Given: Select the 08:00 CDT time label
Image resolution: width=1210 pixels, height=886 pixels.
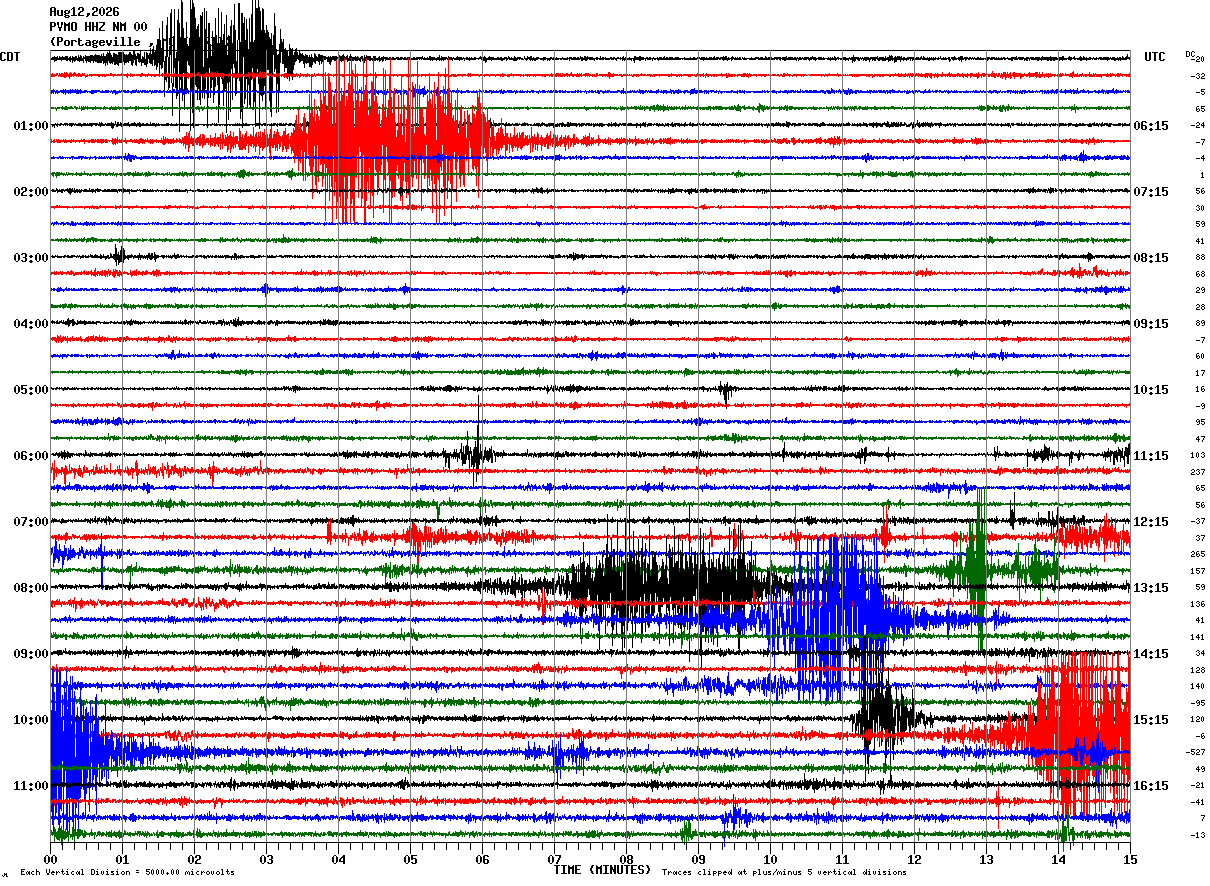Looking at the screenshot, I should (x=31, y=588).
